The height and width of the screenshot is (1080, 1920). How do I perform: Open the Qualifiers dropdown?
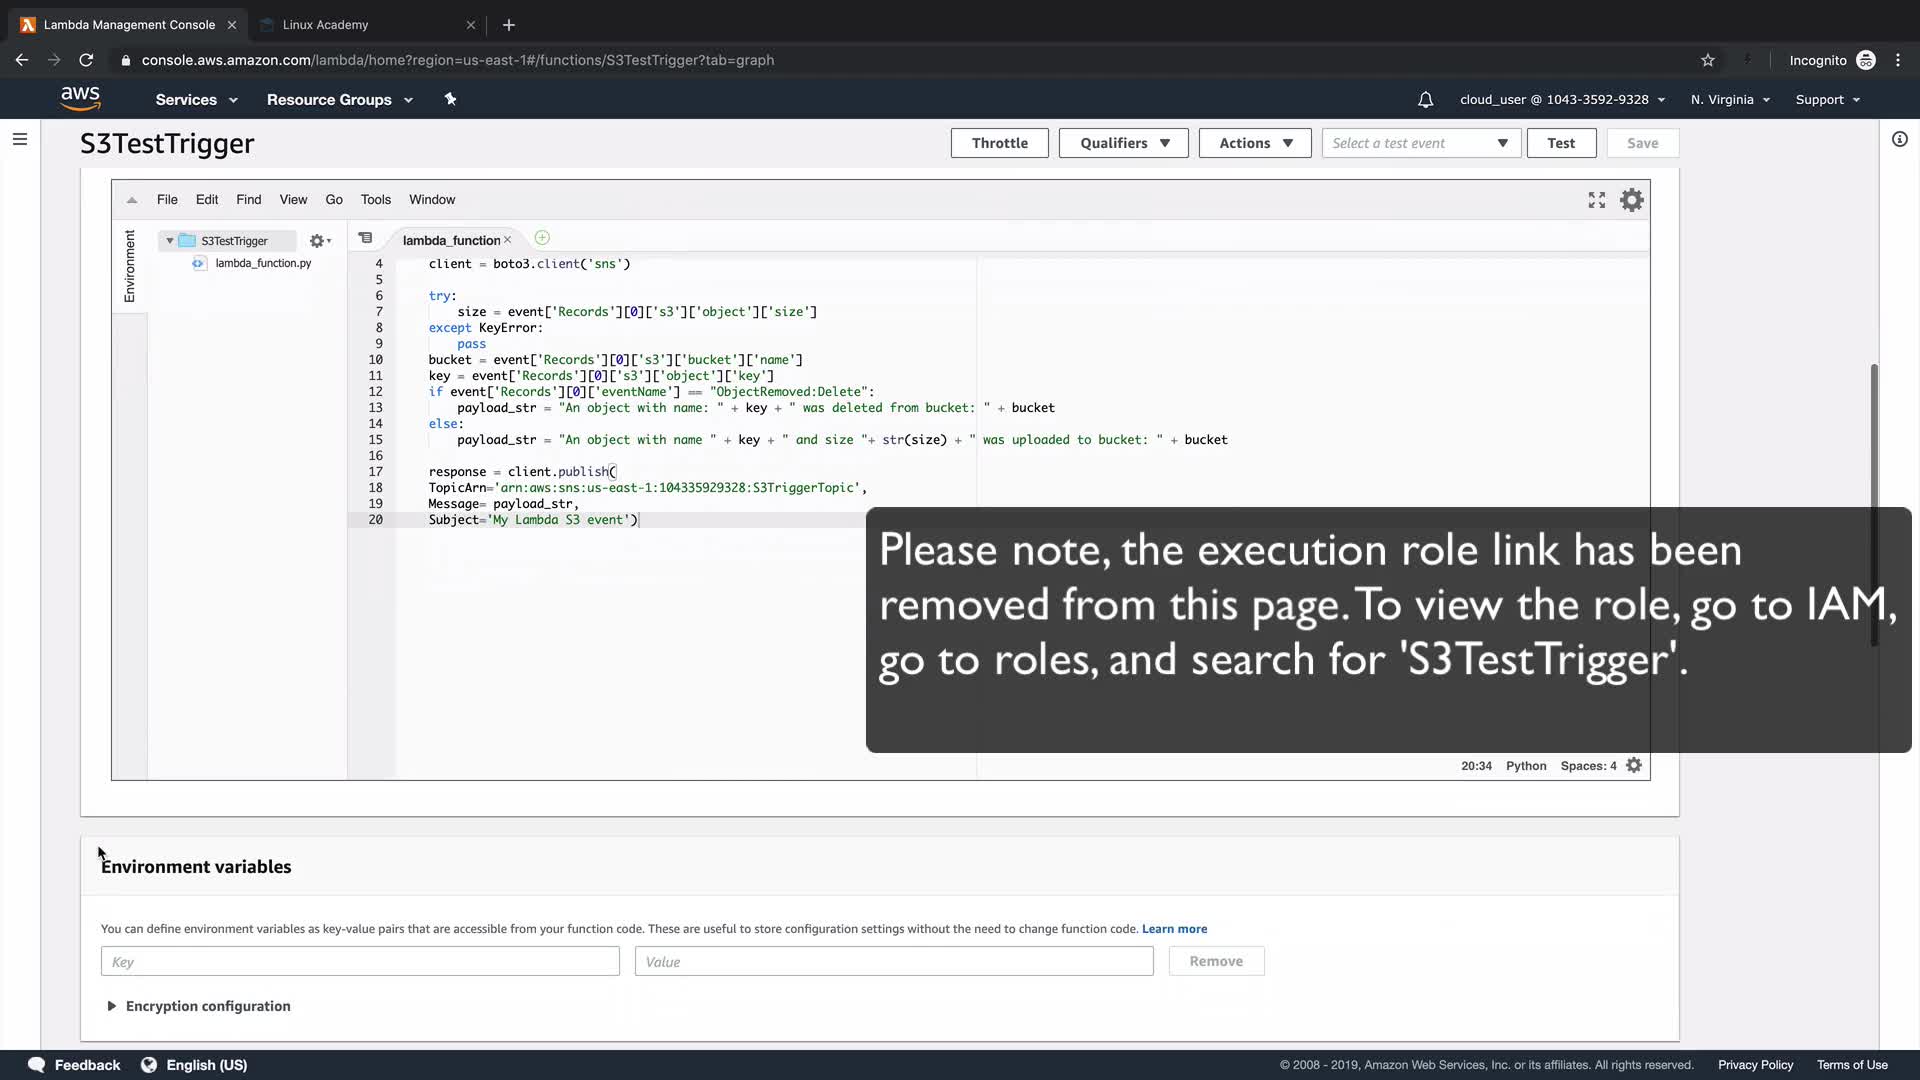(x=1123, y=143)
